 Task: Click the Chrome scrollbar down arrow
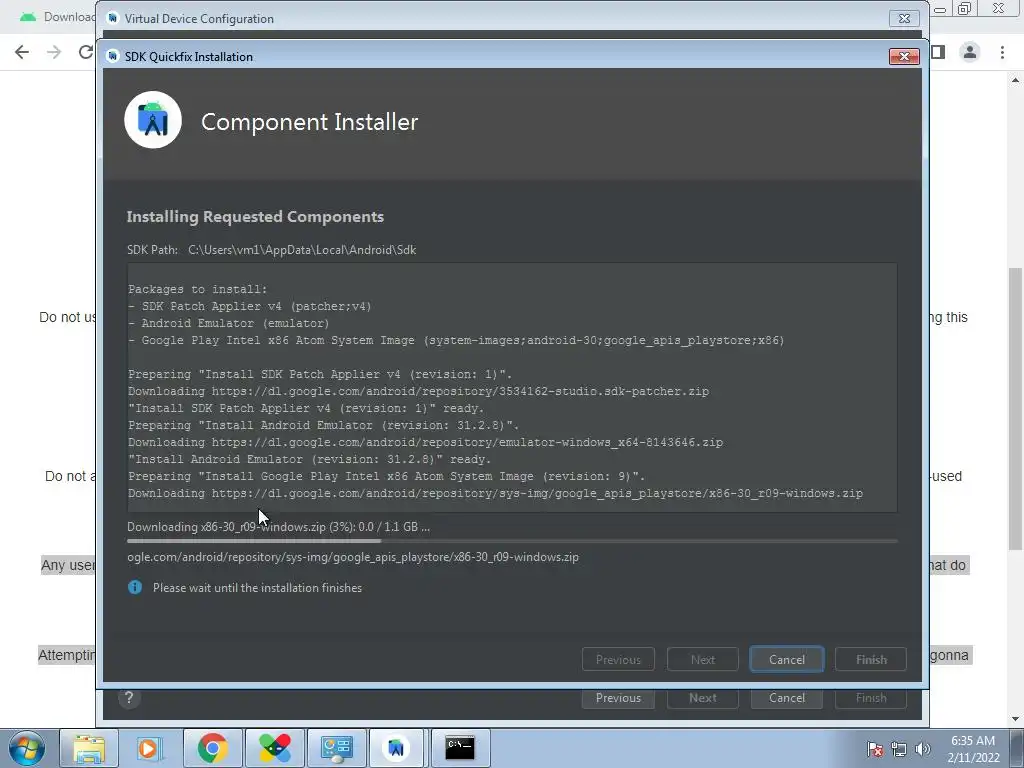click(x=1015, y=719)
